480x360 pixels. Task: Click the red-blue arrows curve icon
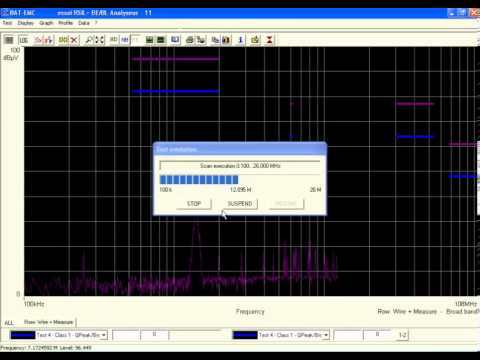coord(49,40)
